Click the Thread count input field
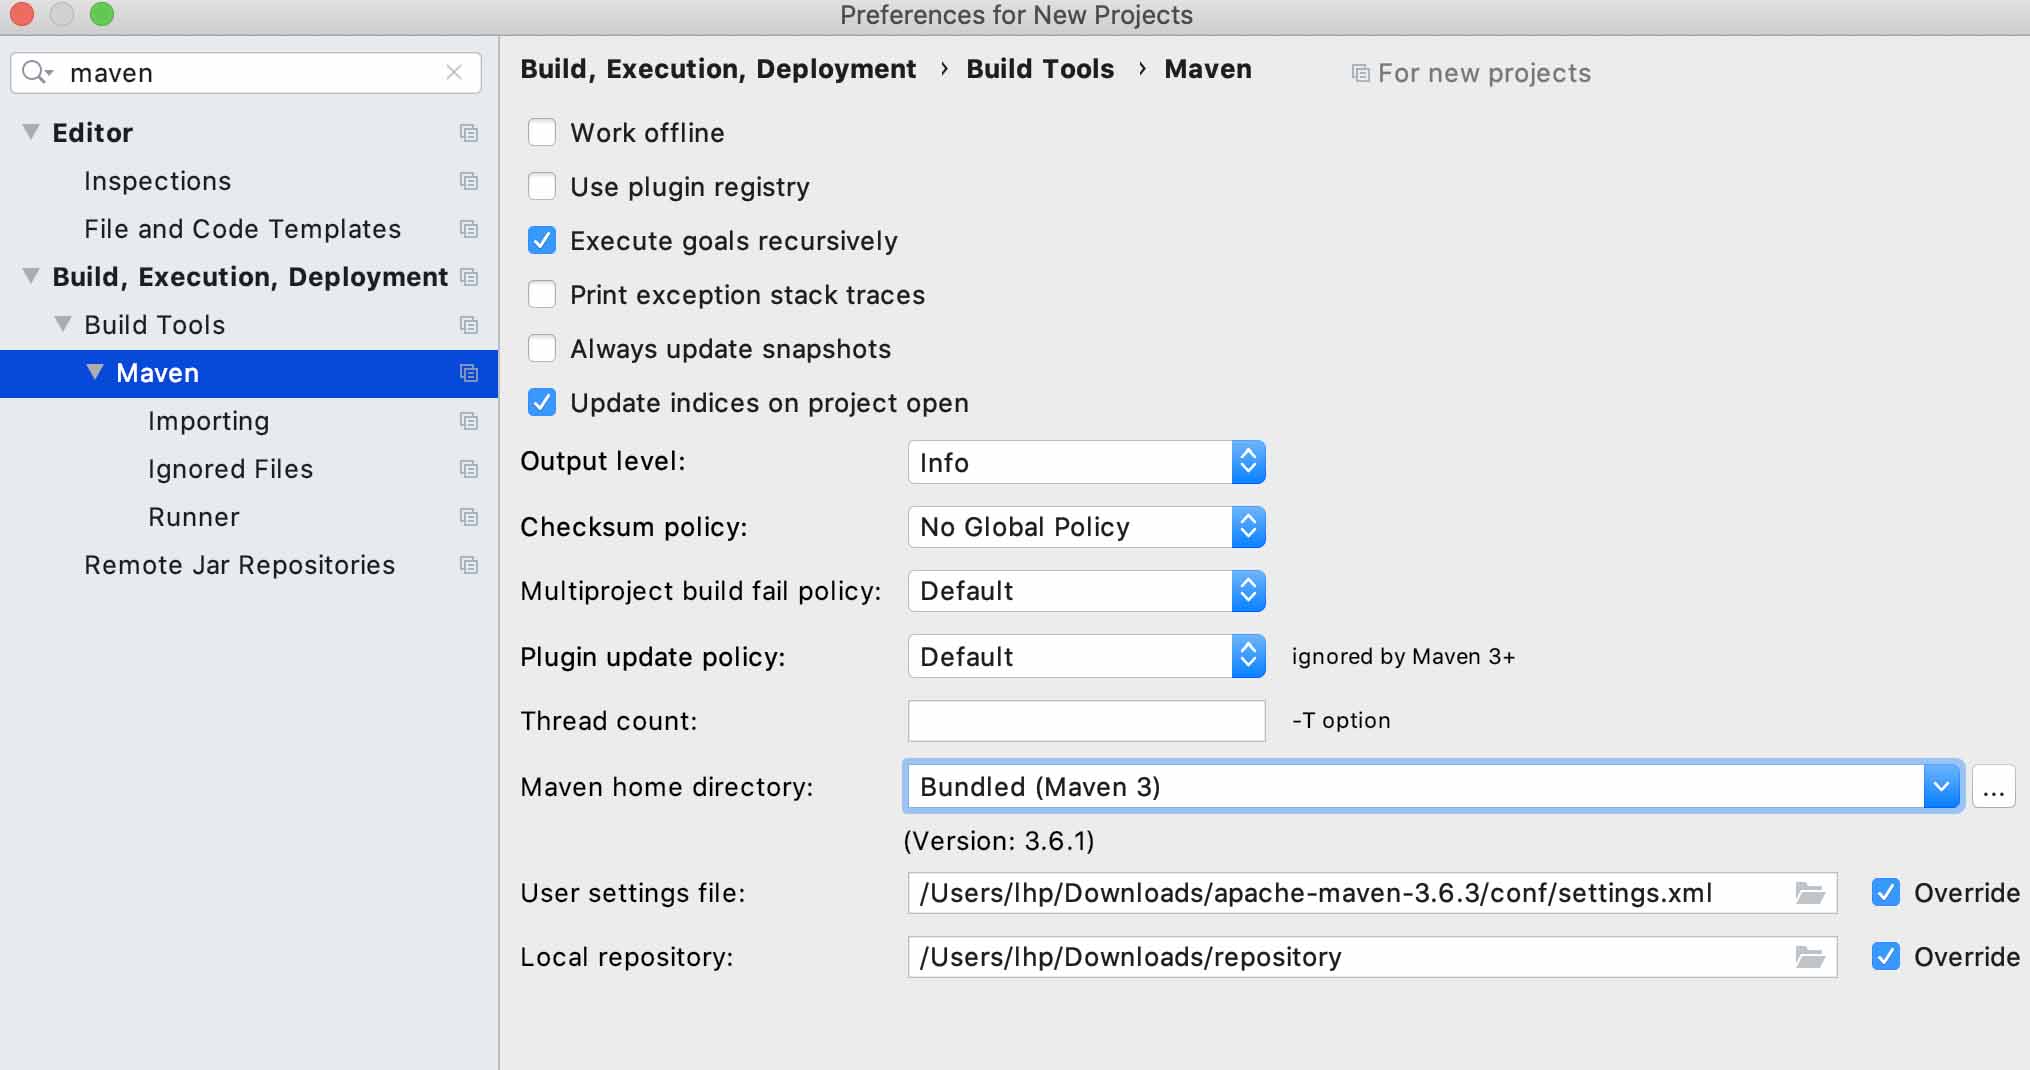Viewport: 2030px width, 1070px height. 1086,721
